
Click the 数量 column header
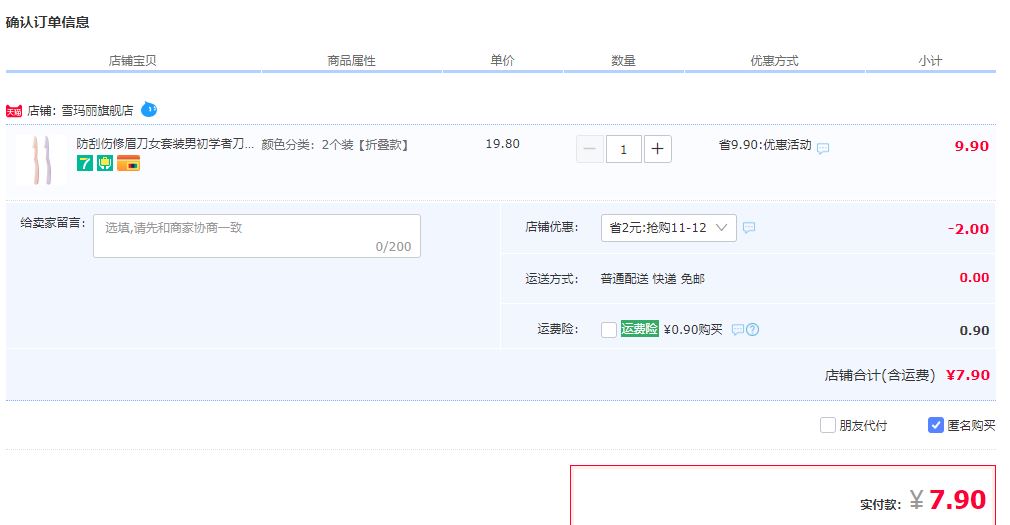(624, 61)
